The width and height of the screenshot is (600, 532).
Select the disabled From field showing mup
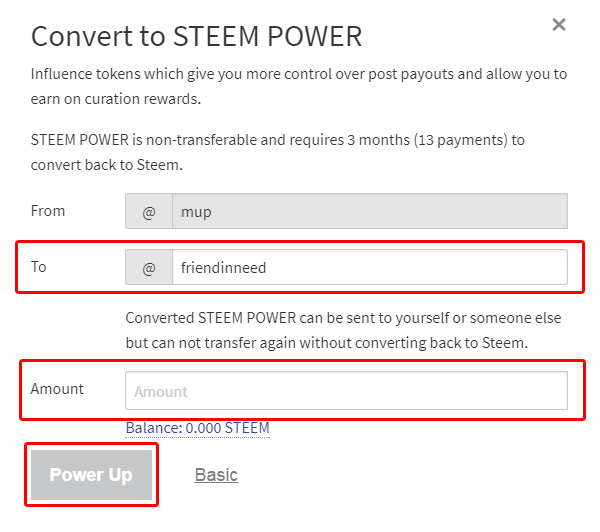(x=369, y=212)
